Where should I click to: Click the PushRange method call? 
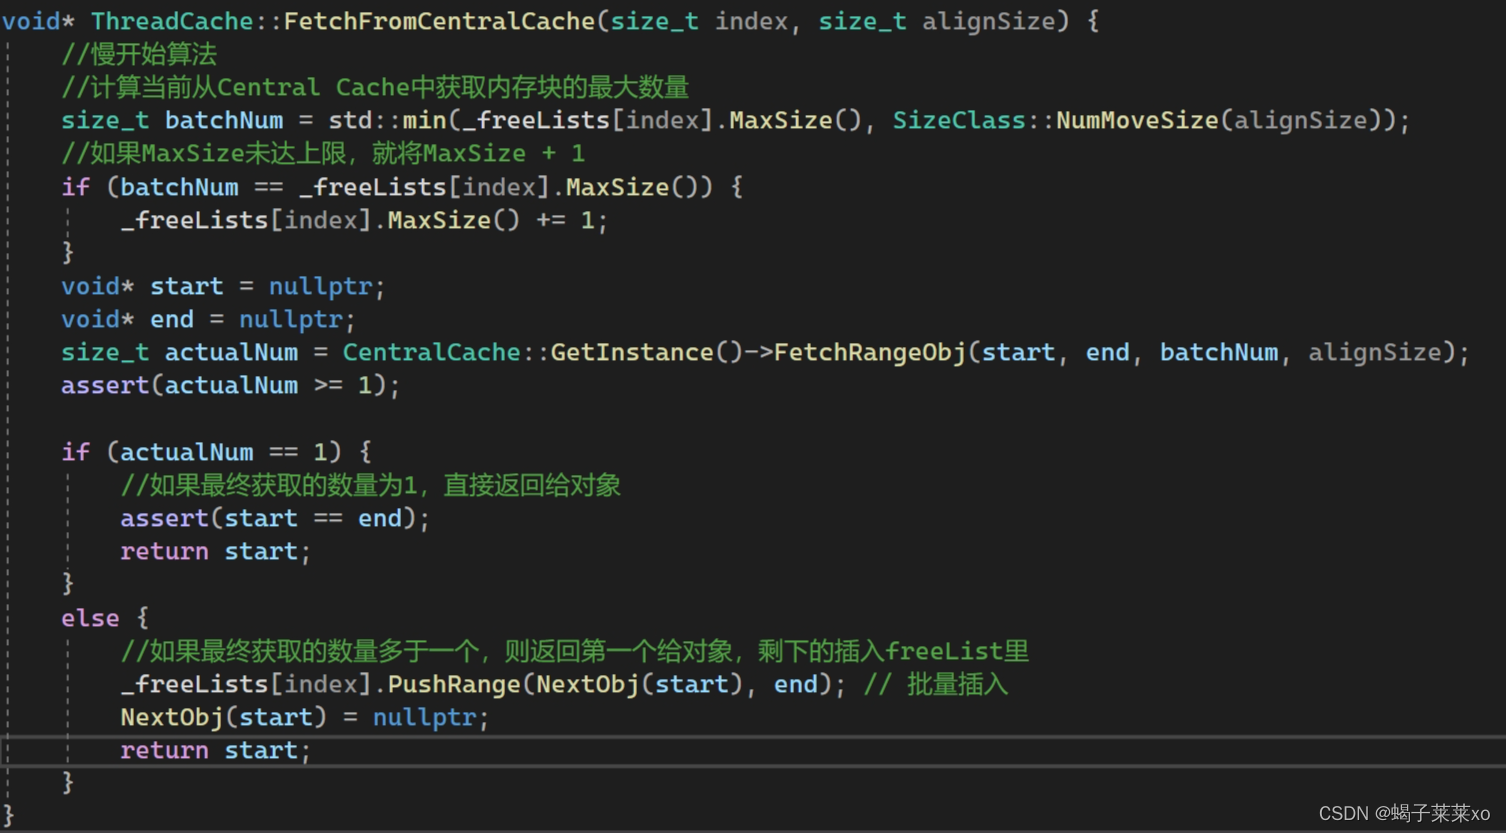click(458, 684)
